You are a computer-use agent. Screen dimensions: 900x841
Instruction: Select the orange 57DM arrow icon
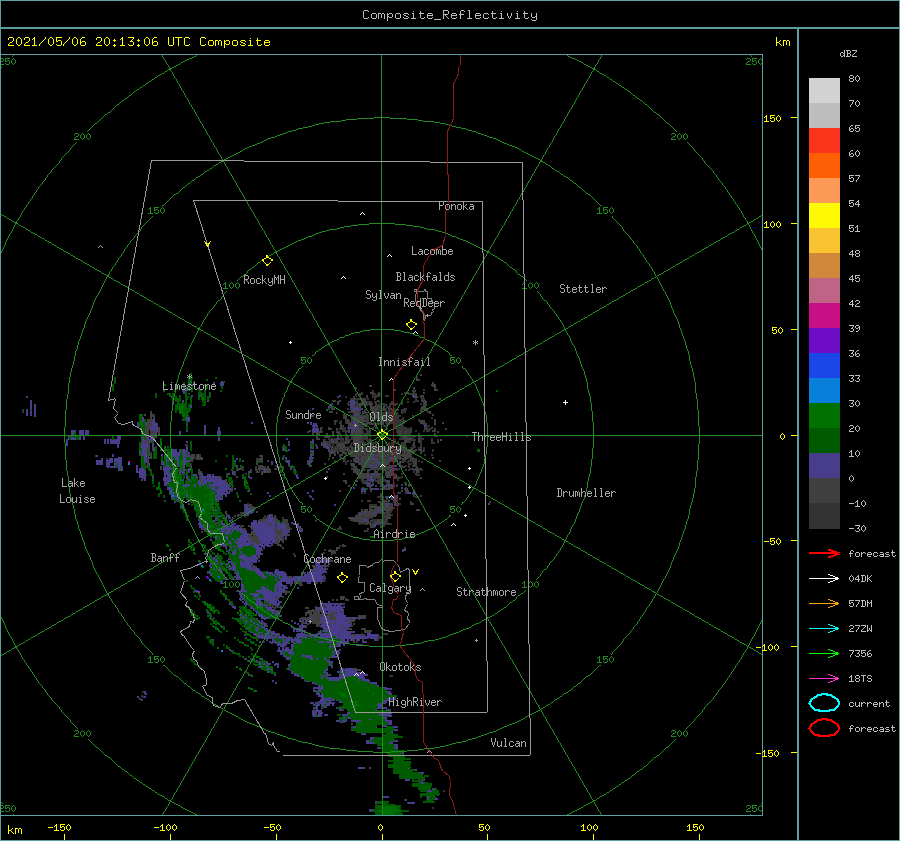tap(824, 603)
